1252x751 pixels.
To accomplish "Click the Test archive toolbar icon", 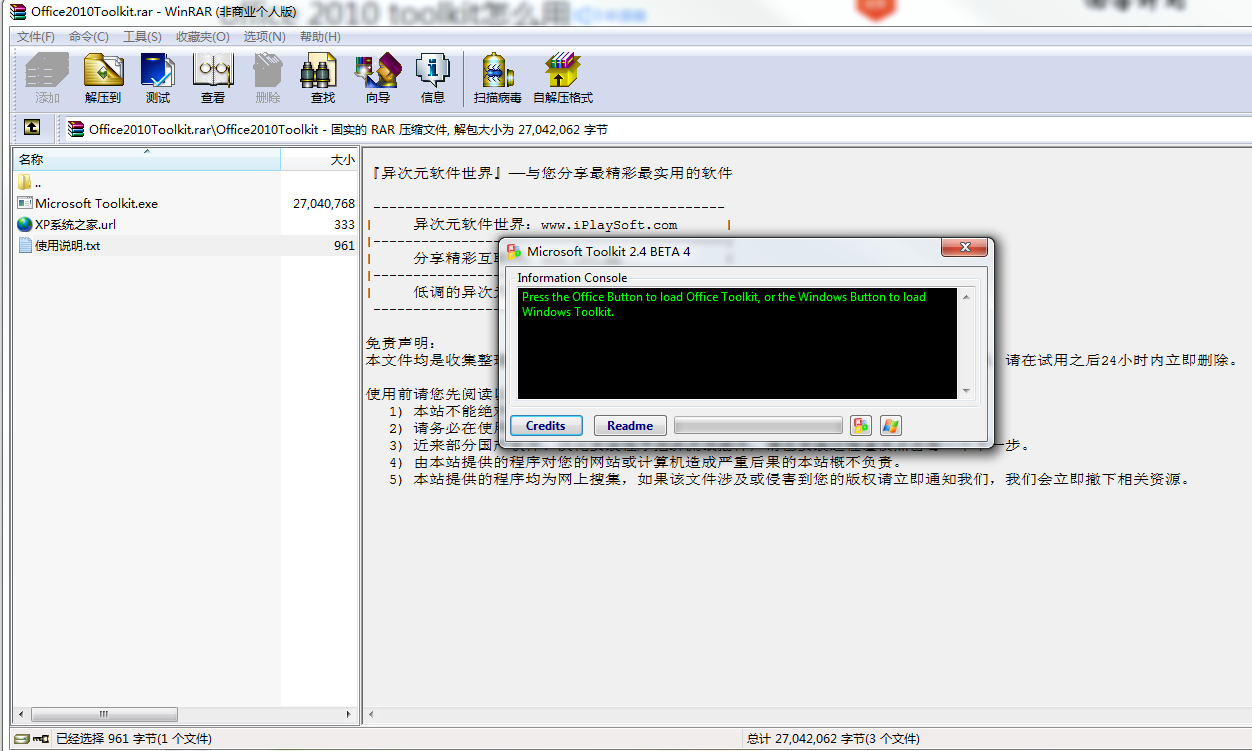I will point(158,78).
